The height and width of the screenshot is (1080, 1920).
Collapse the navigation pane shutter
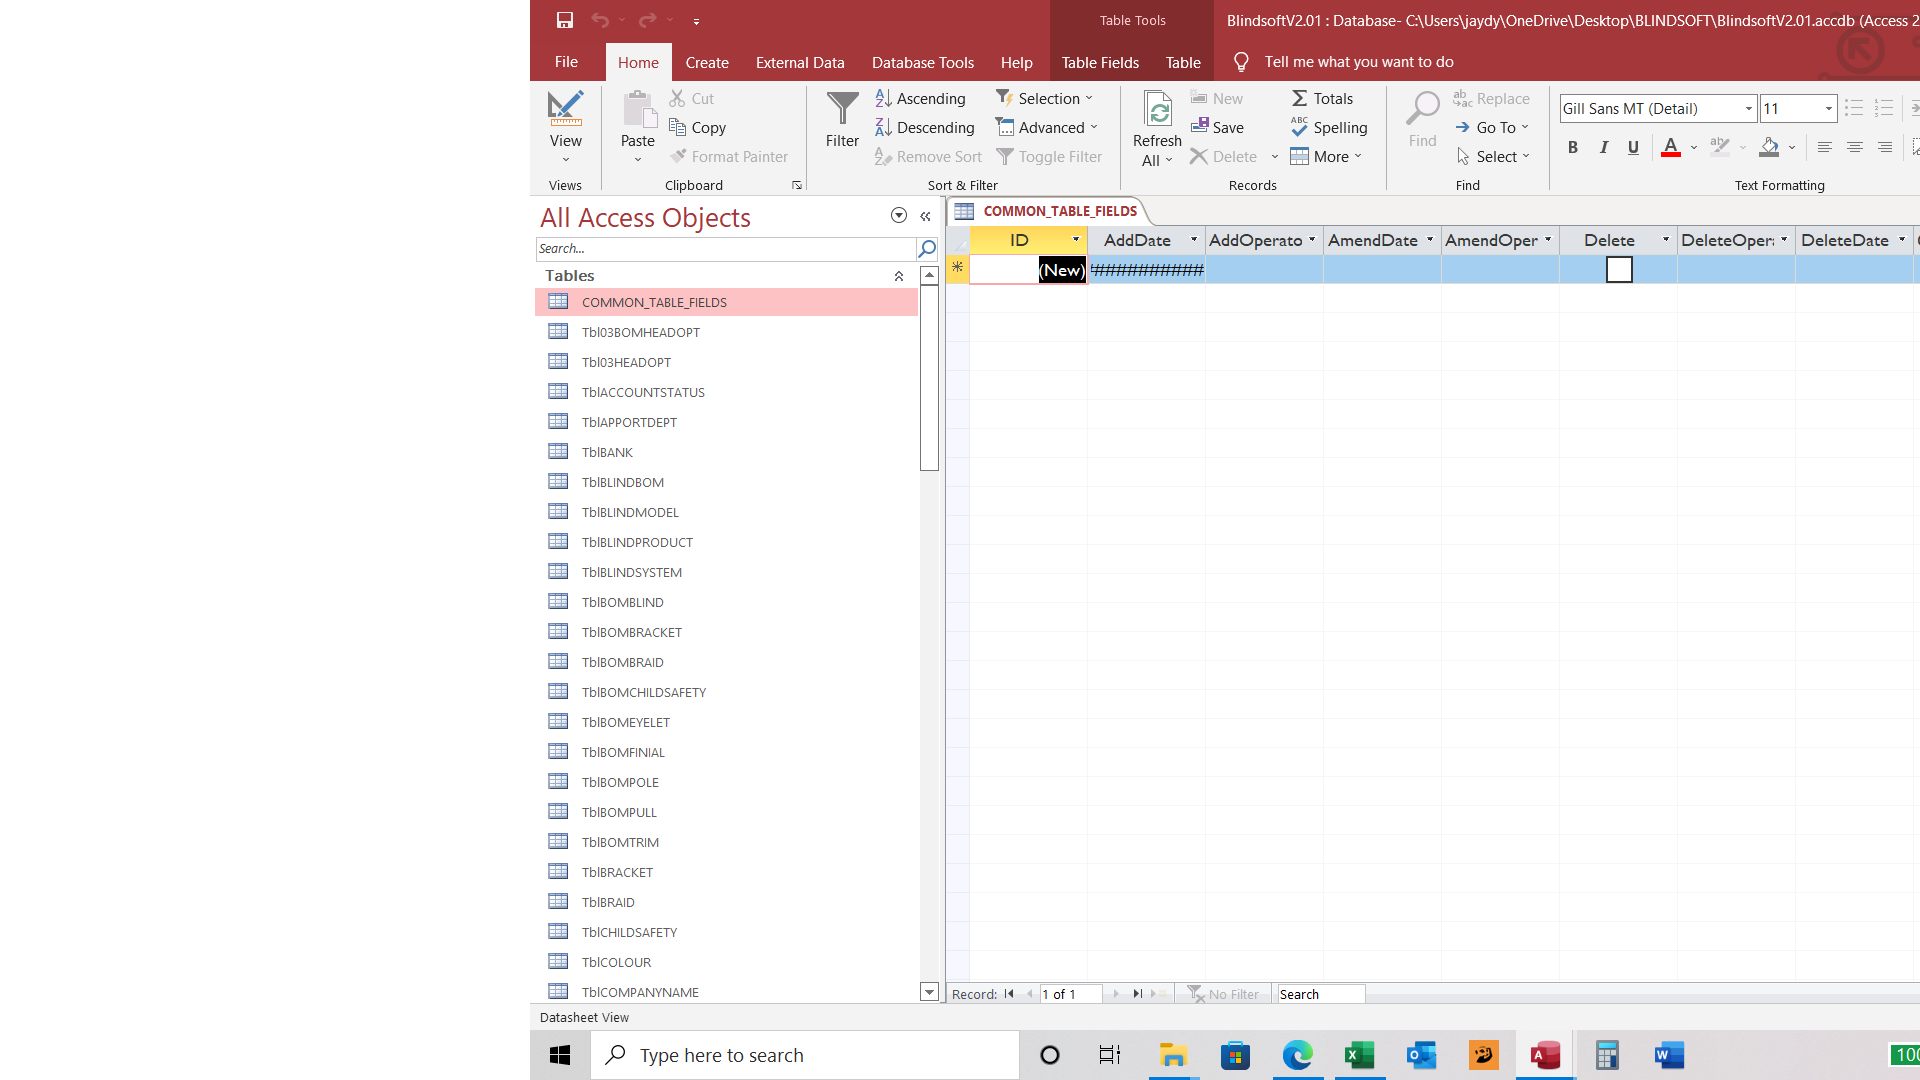[x=925, y=216]
